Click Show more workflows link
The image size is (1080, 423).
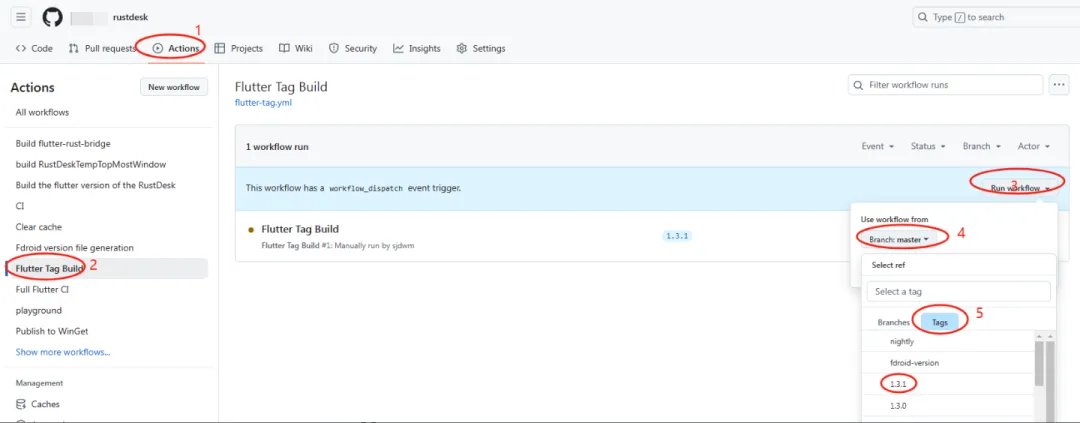point(63,352)
